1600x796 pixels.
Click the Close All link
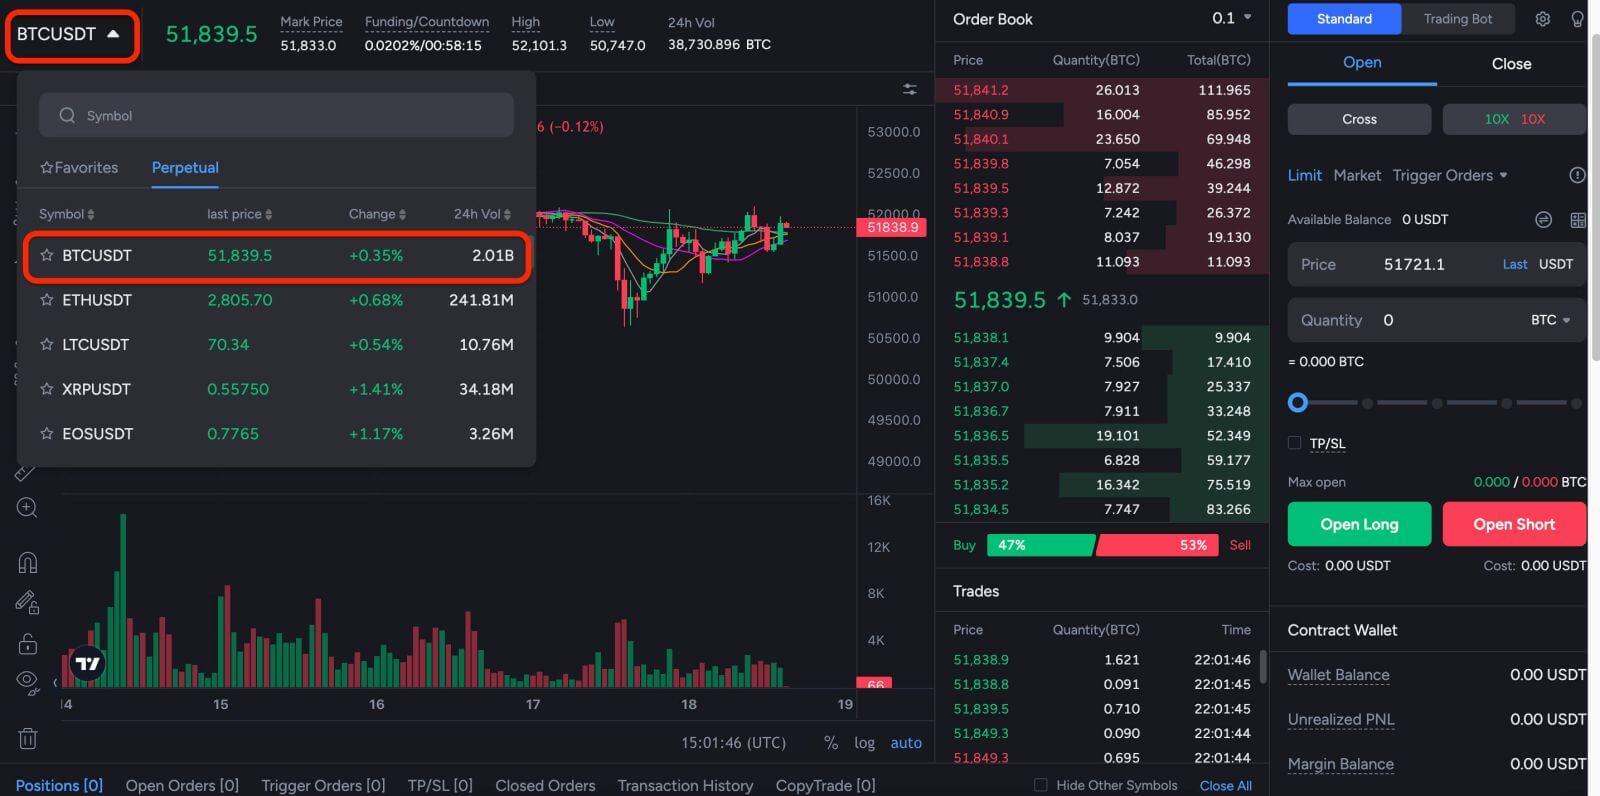[1225, 785]
